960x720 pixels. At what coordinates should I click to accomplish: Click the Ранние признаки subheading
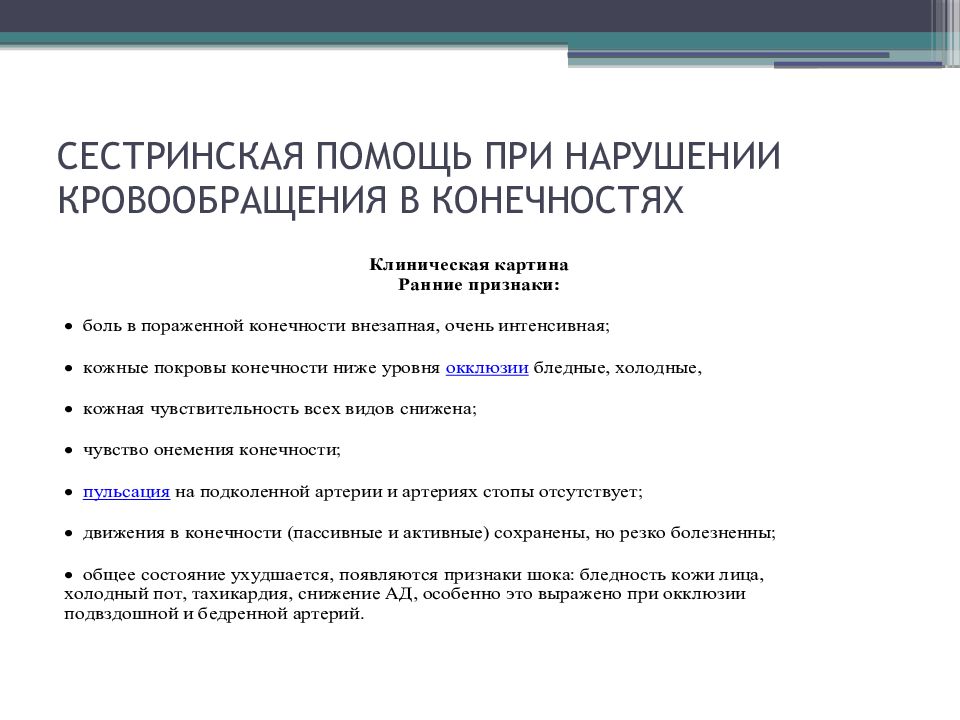[x=478, y=284]
